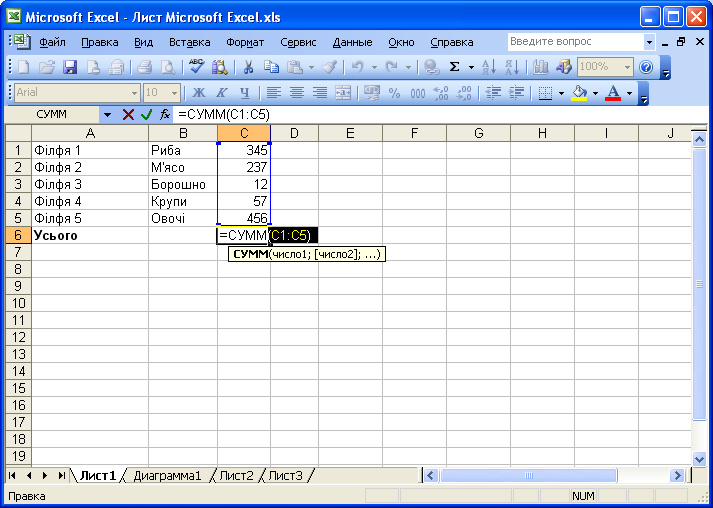Apply the red Font Color A
Image resolution: width=713 pixels, height=508 pixels.
613,94
